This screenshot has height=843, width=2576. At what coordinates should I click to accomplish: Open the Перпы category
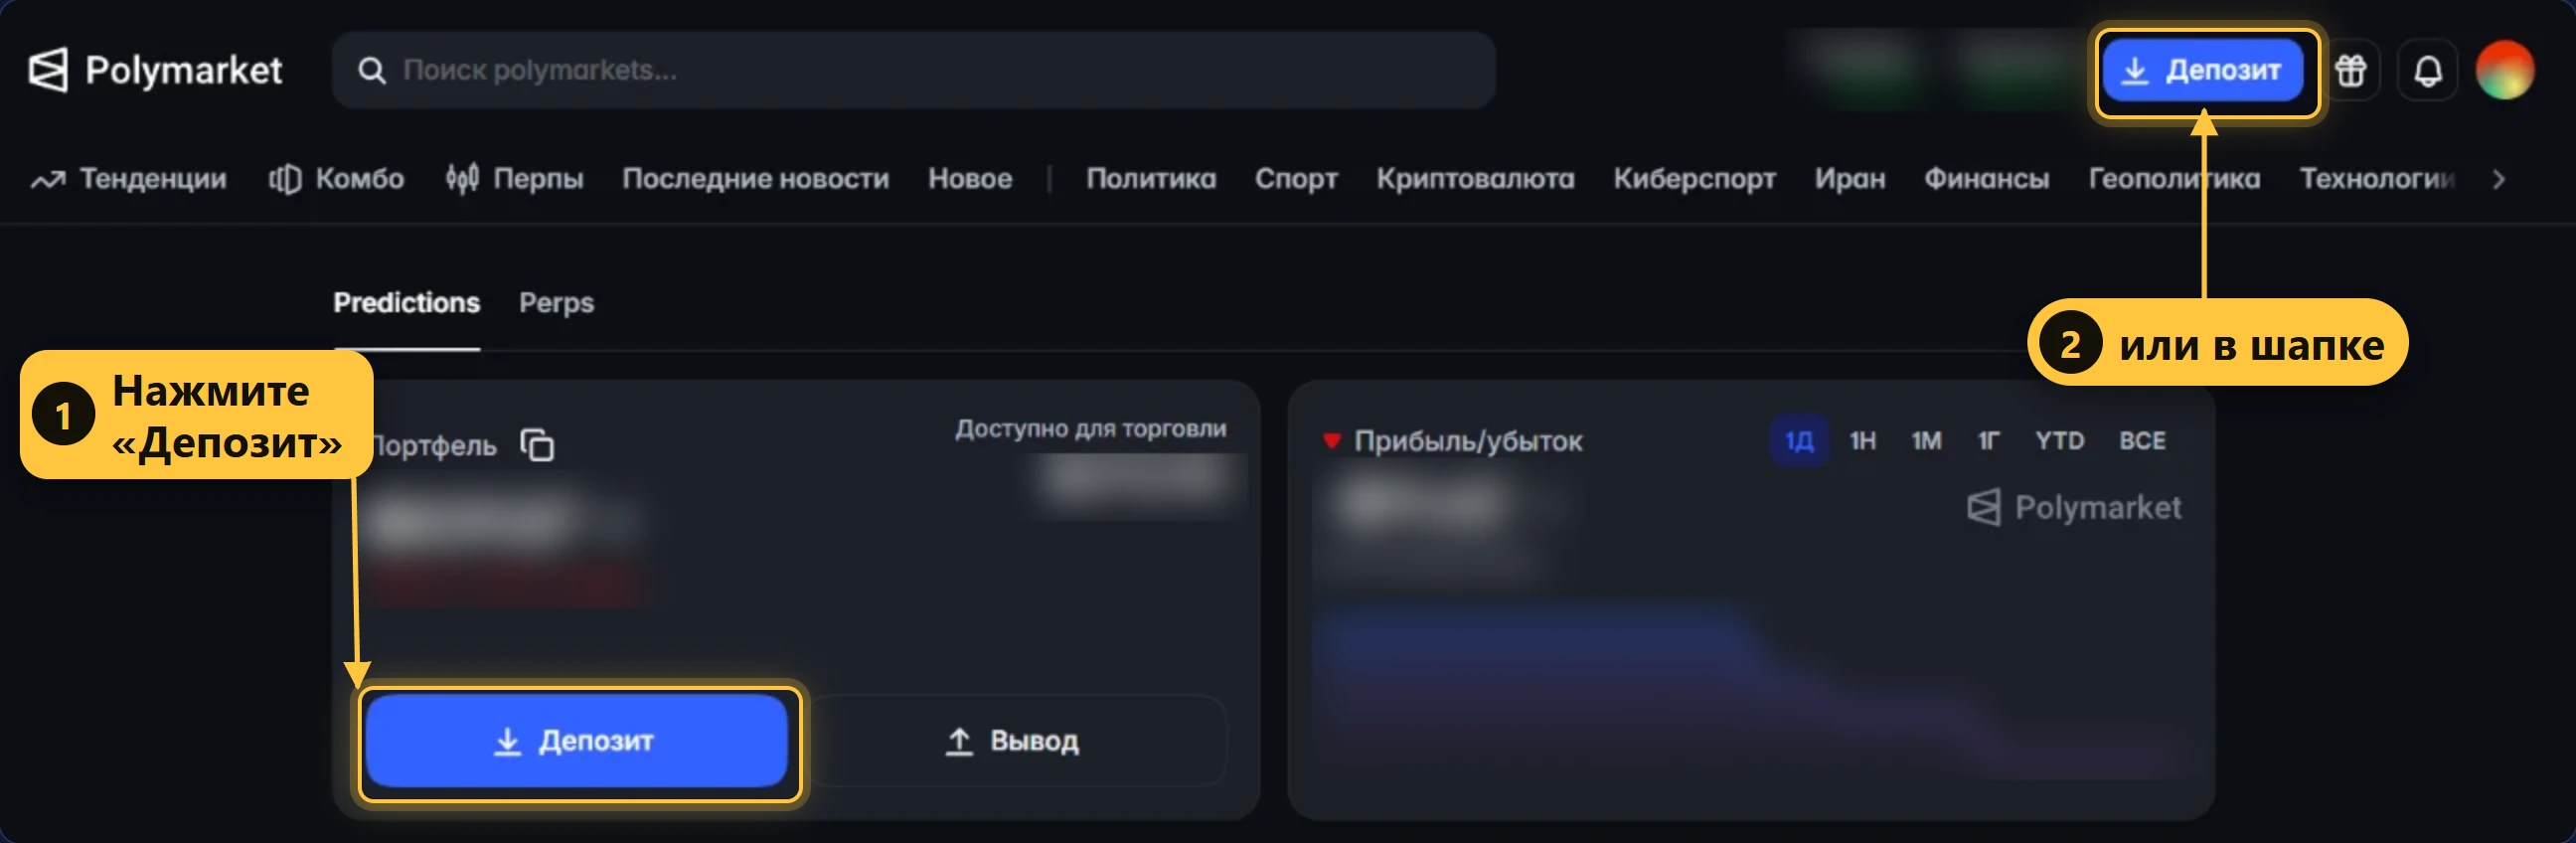pyautogui.click(x=515, y=179)
